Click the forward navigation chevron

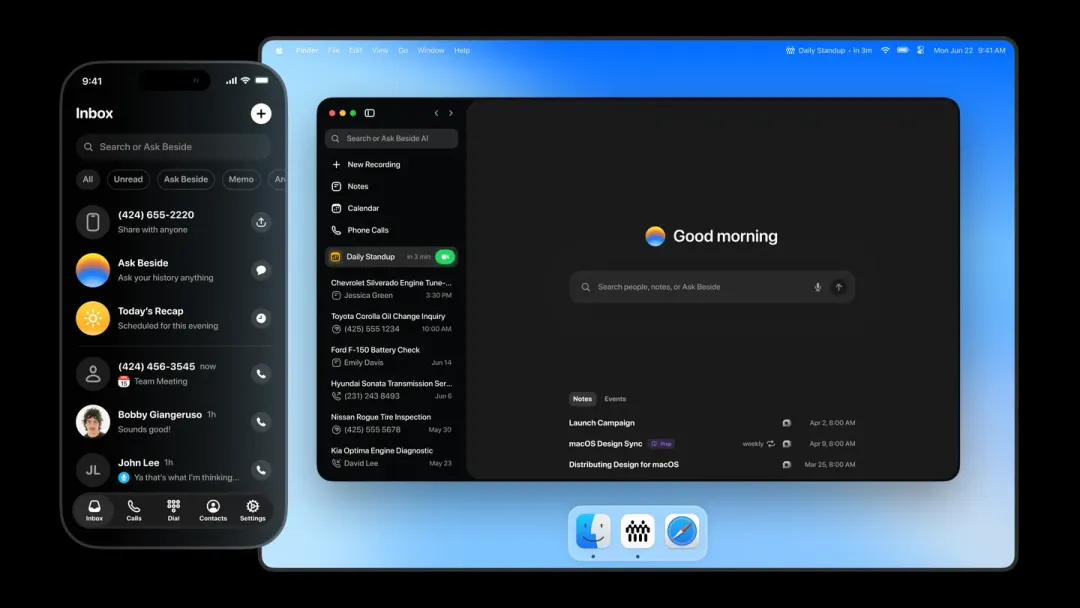[451, 113]
